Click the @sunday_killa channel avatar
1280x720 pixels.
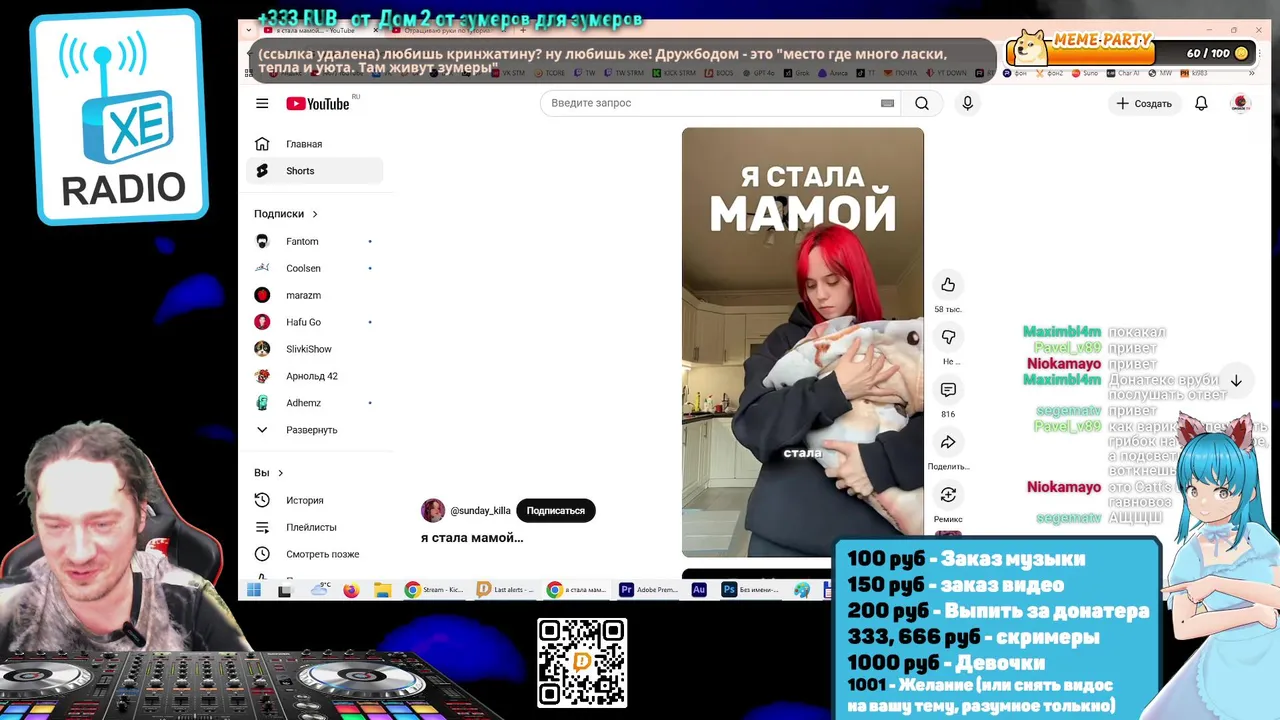coord(433,510)
